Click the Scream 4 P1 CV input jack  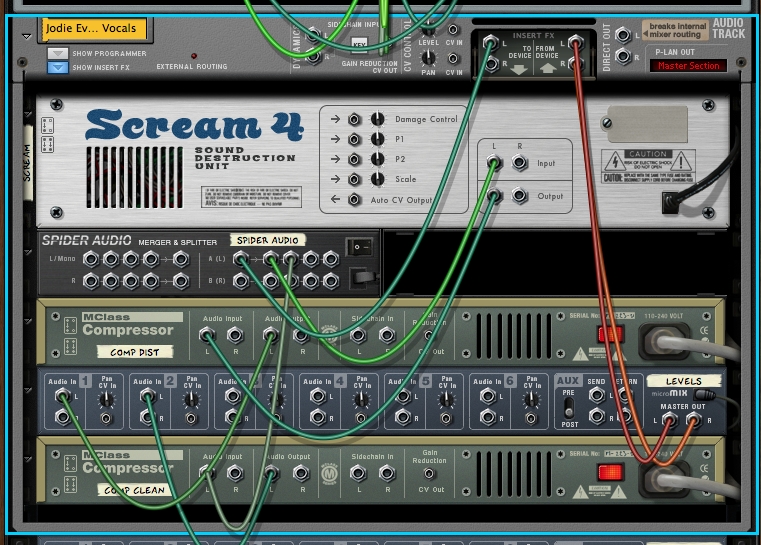pos(354,139)
